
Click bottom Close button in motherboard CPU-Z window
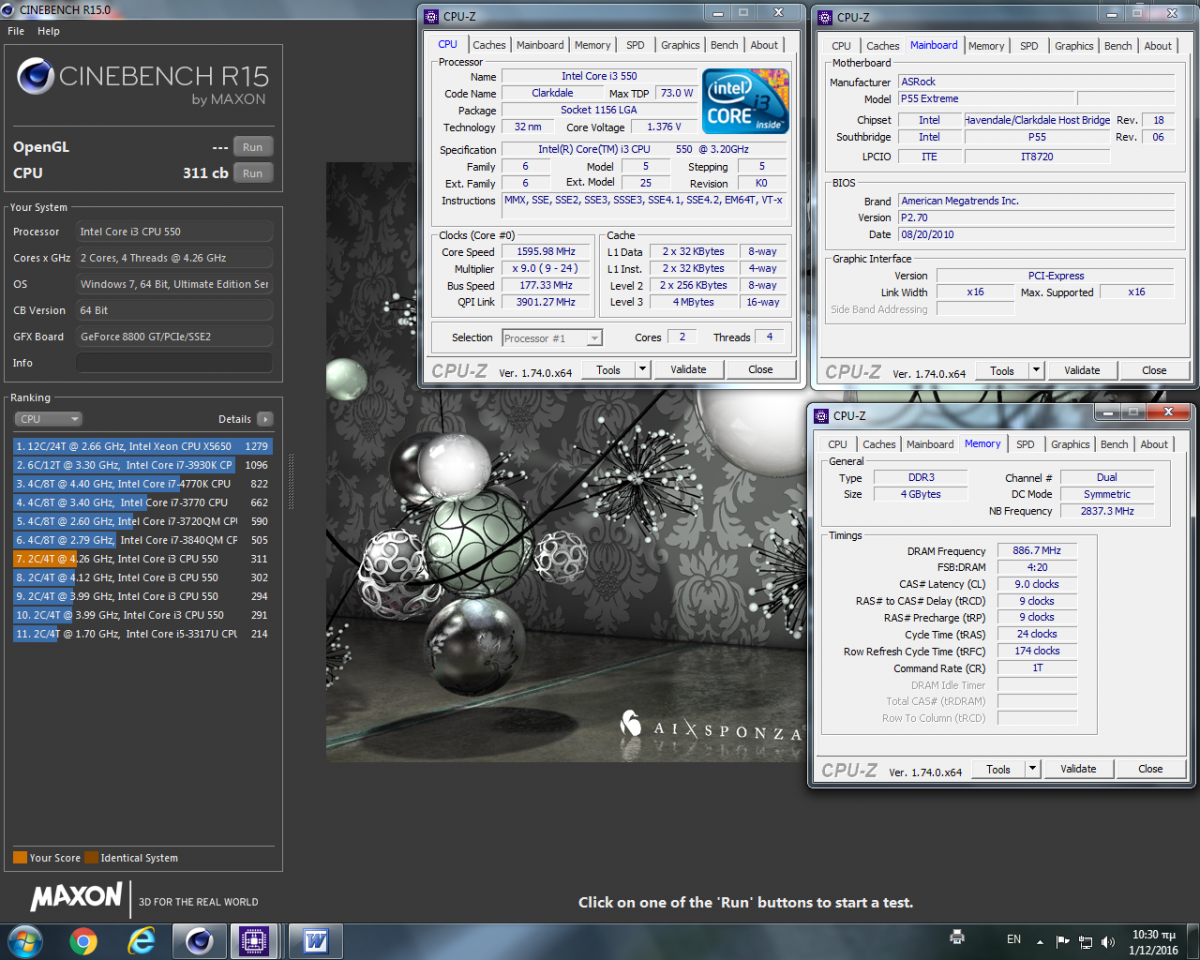1154,371
